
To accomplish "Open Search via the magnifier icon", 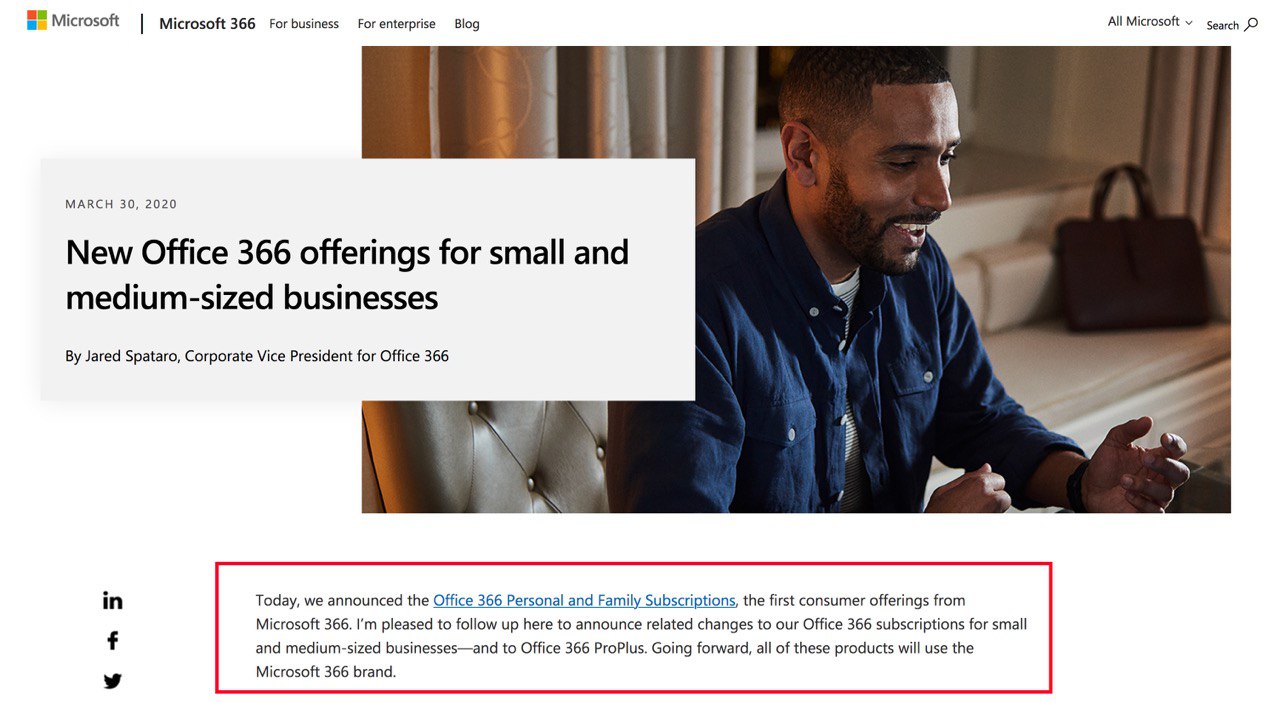I will tap(1251, 24).
